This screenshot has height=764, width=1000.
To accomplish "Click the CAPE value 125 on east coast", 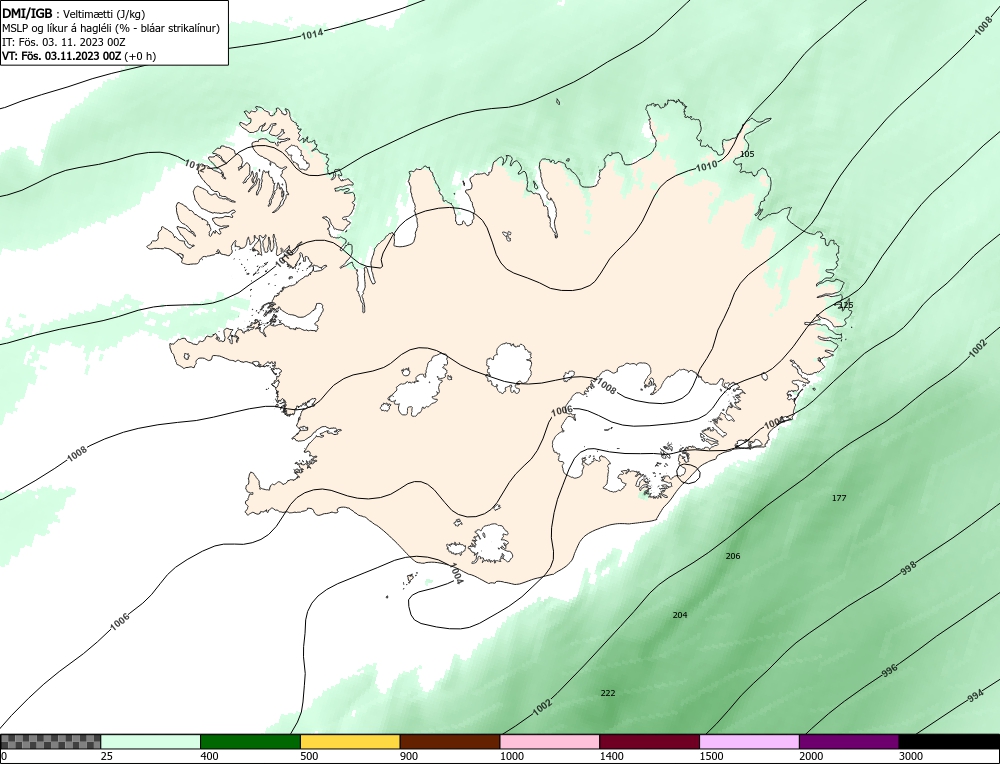I will click(x=846, y=305).
